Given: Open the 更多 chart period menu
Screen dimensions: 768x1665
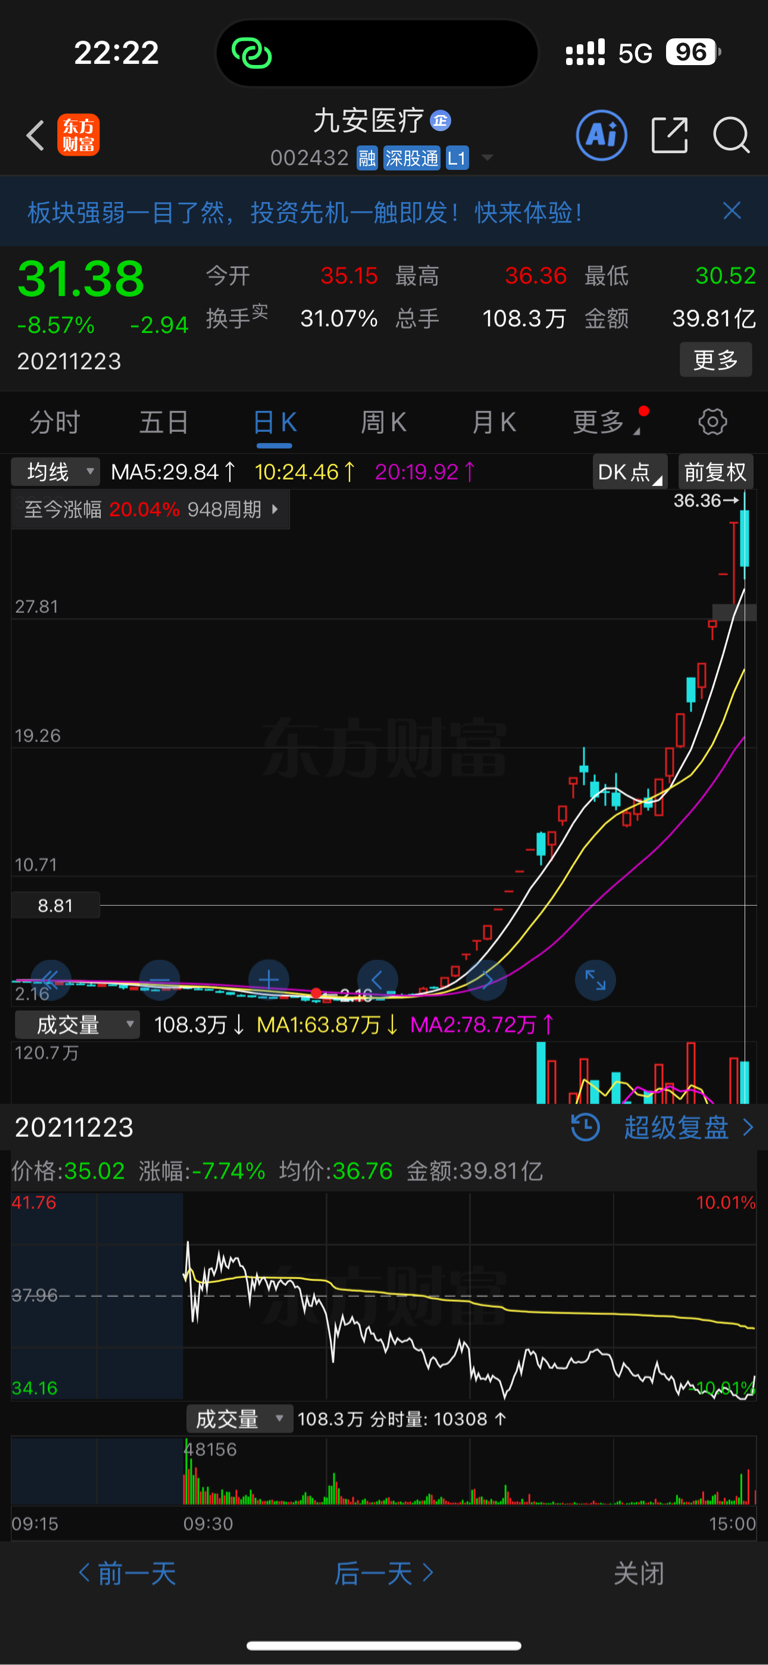Looking at the screenshot, I should pos(608,422).
